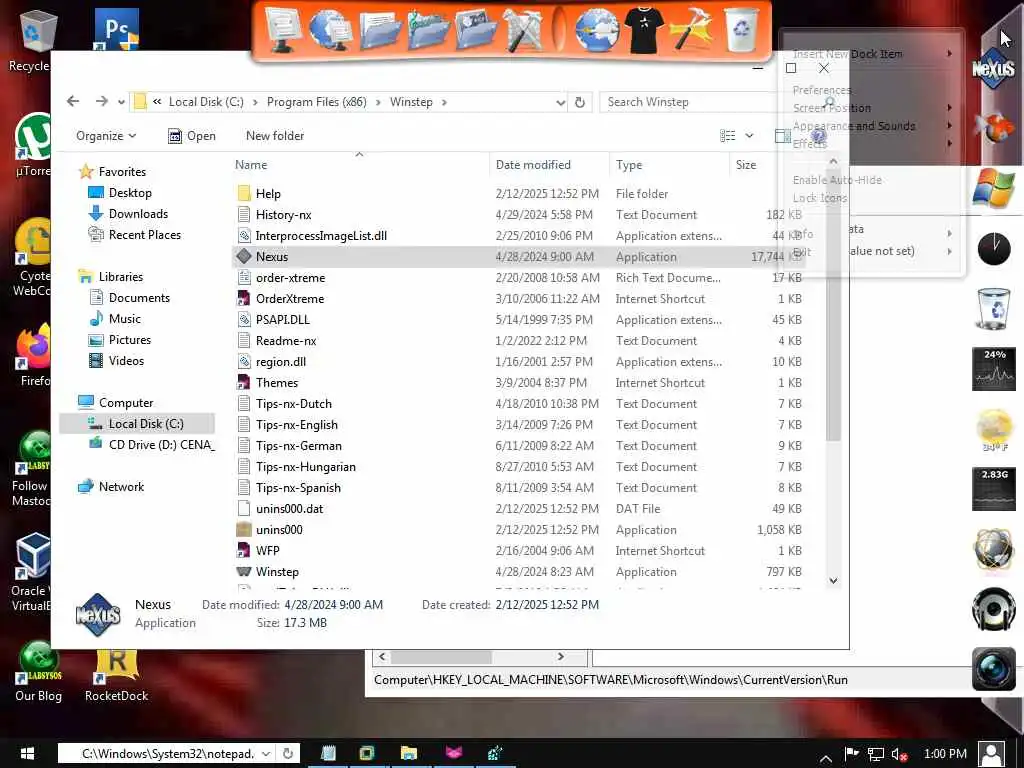This screenshot has height=768, width=1024.
Task: Click the atom globe net meter icon
Action: (x=993, y=549)
